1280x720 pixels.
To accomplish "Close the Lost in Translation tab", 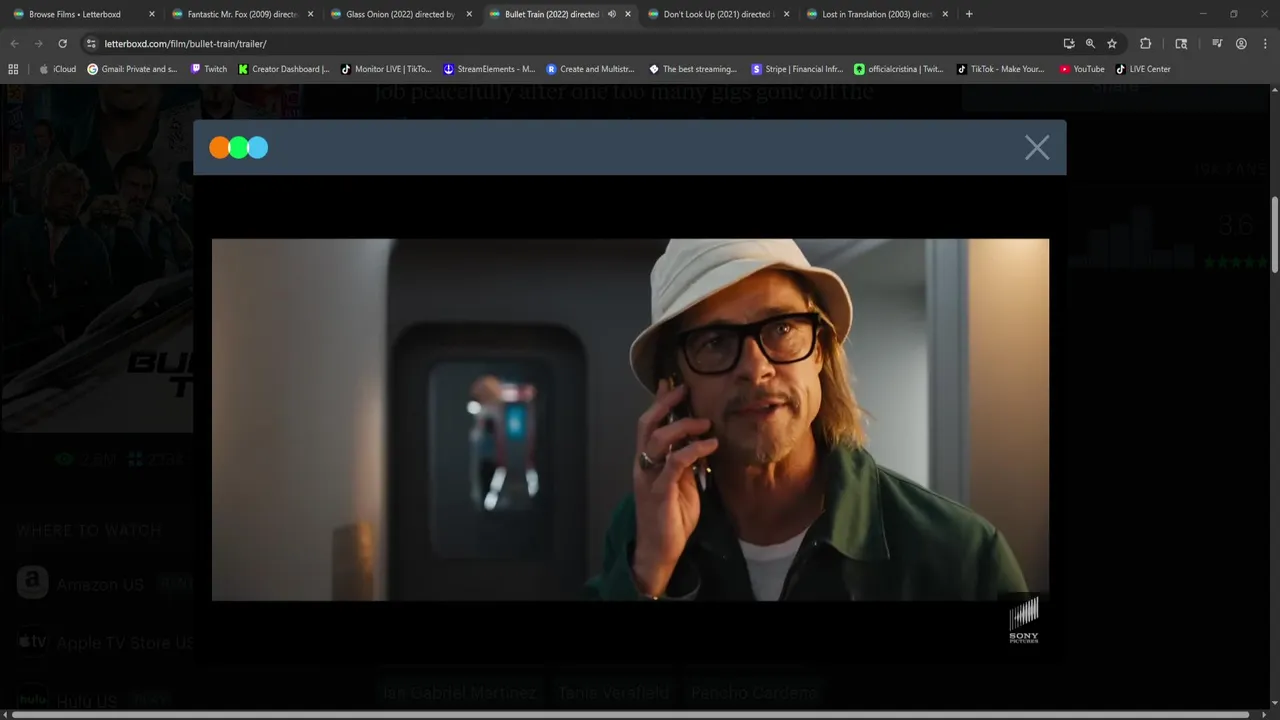I will pos(945,14).
